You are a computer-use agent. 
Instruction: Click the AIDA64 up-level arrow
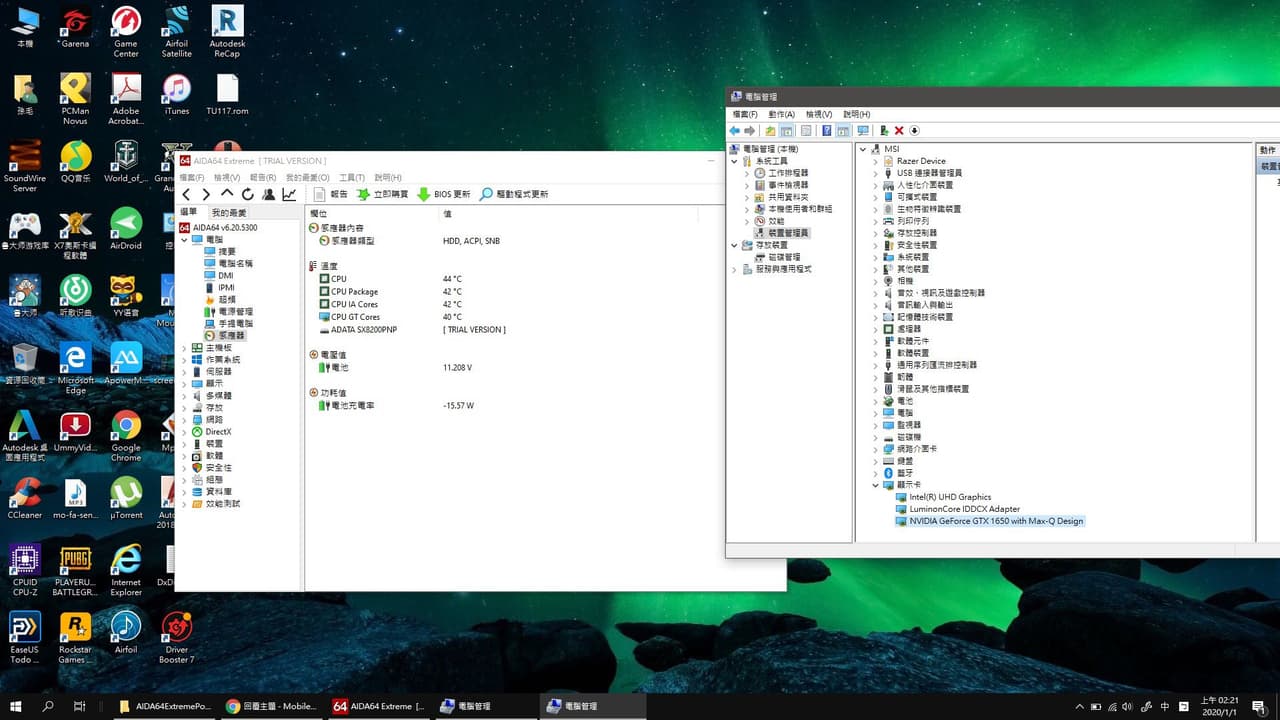[x=227, y=194]
